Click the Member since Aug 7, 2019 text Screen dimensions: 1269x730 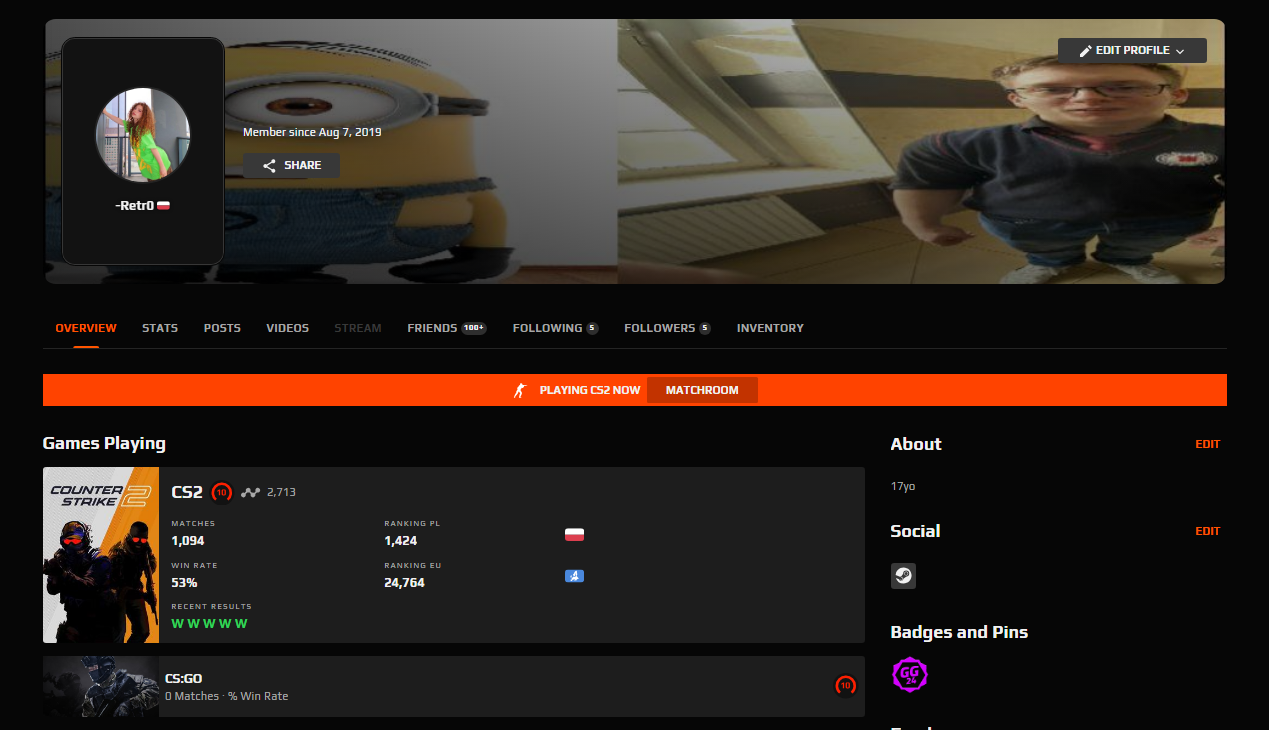[312, 132]
